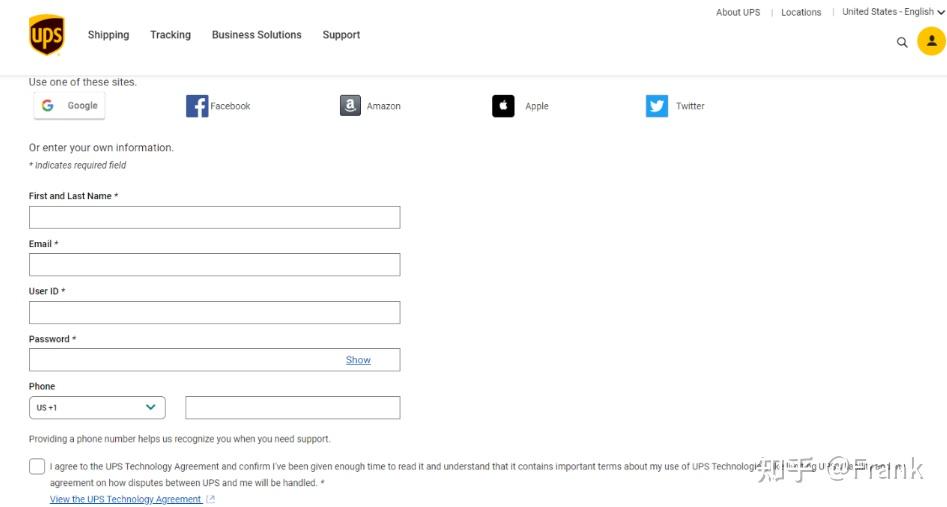Image resolution: width=947 pixels, height=507 pixels.
Task: Sign up with the Amazon icon
Action: tap(350, 106)
